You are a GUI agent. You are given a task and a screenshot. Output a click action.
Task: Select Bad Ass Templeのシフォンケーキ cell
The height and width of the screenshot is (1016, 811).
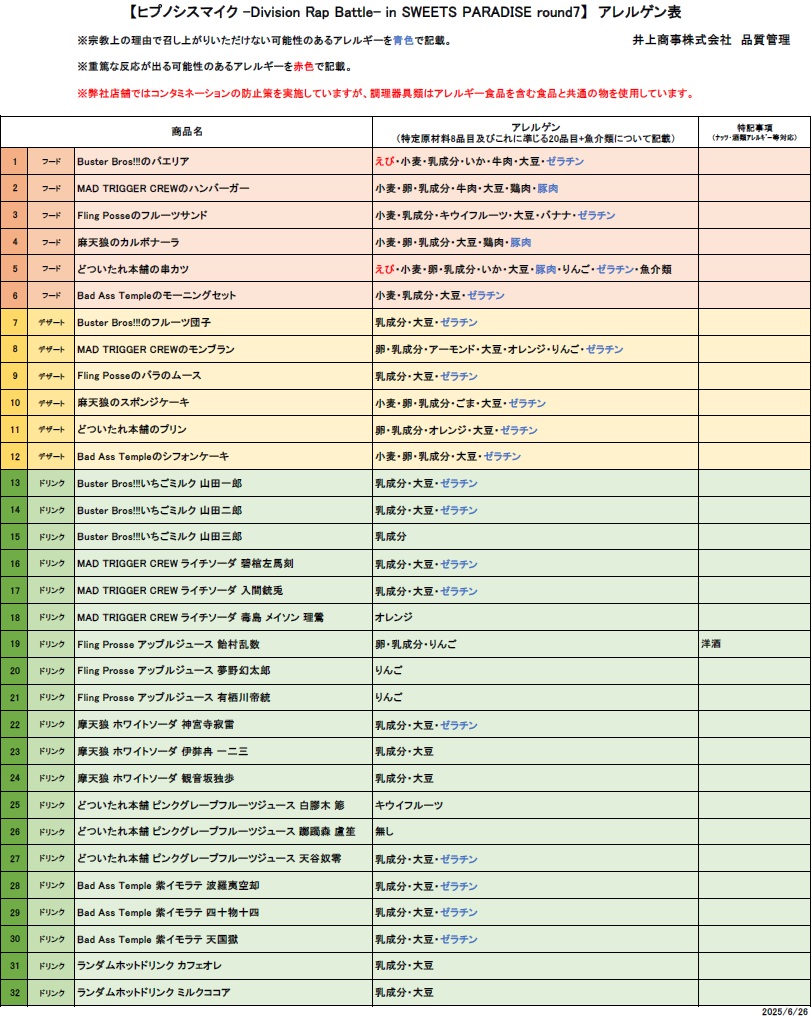pos(223,456)
